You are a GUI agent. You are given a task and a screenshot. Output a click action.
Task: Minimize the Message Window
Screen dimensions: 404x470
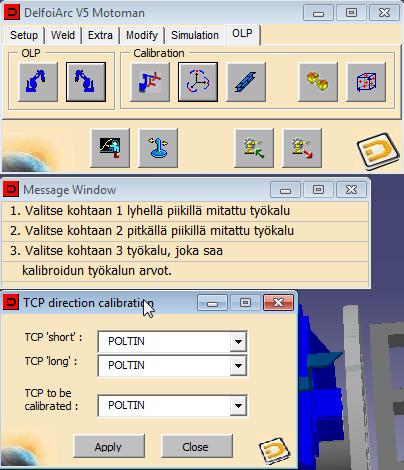pyautogui.click(x=285, y=190)
